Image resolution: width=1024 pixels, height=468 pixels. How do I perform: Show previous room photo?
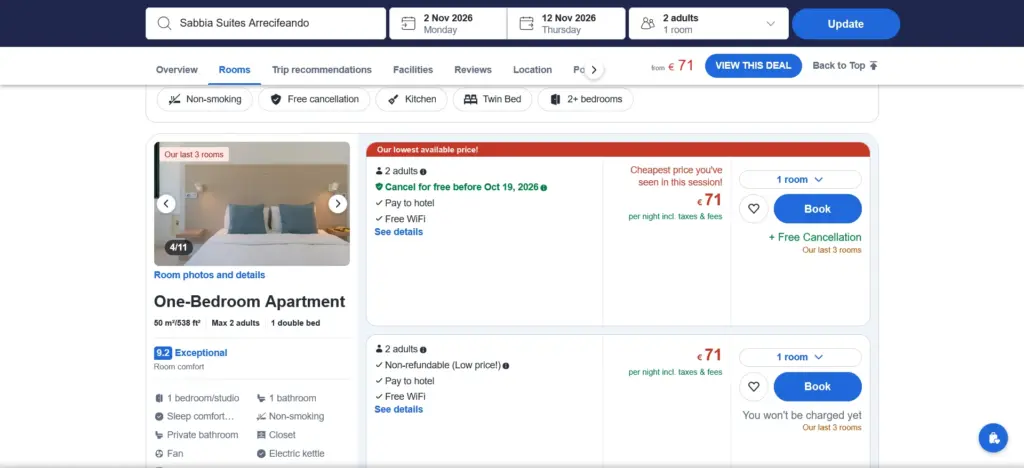click(166, 204)
